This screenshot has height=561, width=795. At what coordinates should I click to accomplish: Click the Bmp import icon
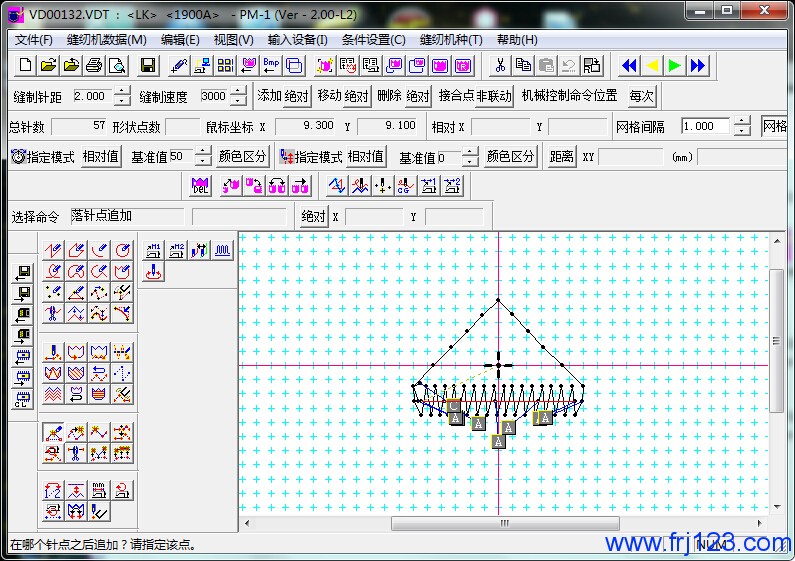(271, 66)
